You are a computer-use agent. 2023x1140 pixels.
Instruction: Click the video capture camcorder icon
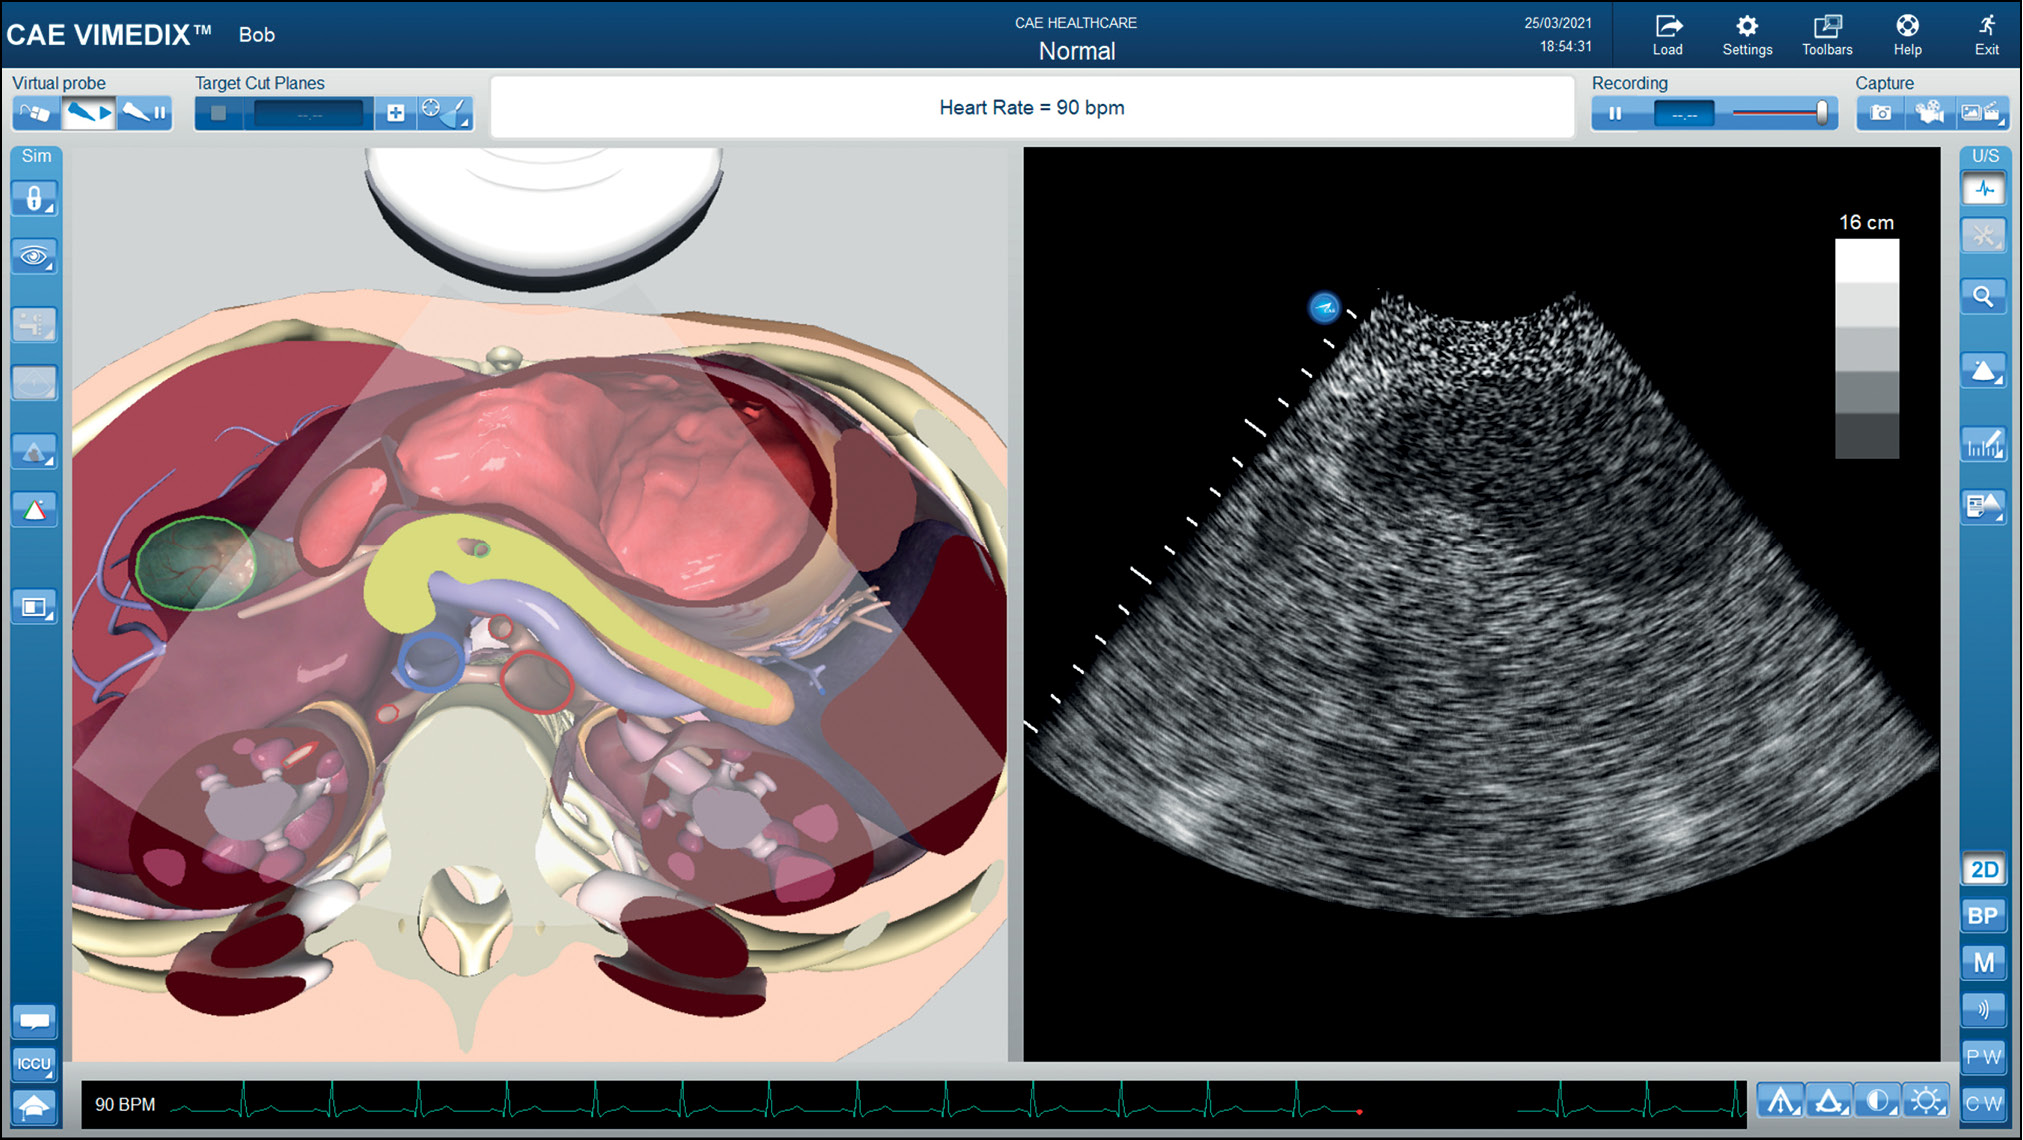pos(1929,113)
